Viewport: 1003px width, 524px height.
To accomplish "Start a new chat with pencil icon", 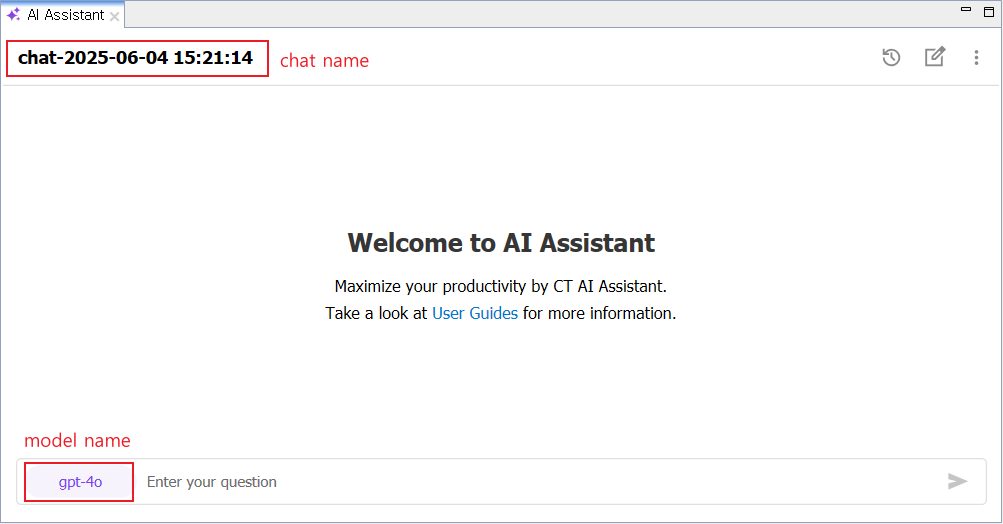I will [x=935, y=57].
